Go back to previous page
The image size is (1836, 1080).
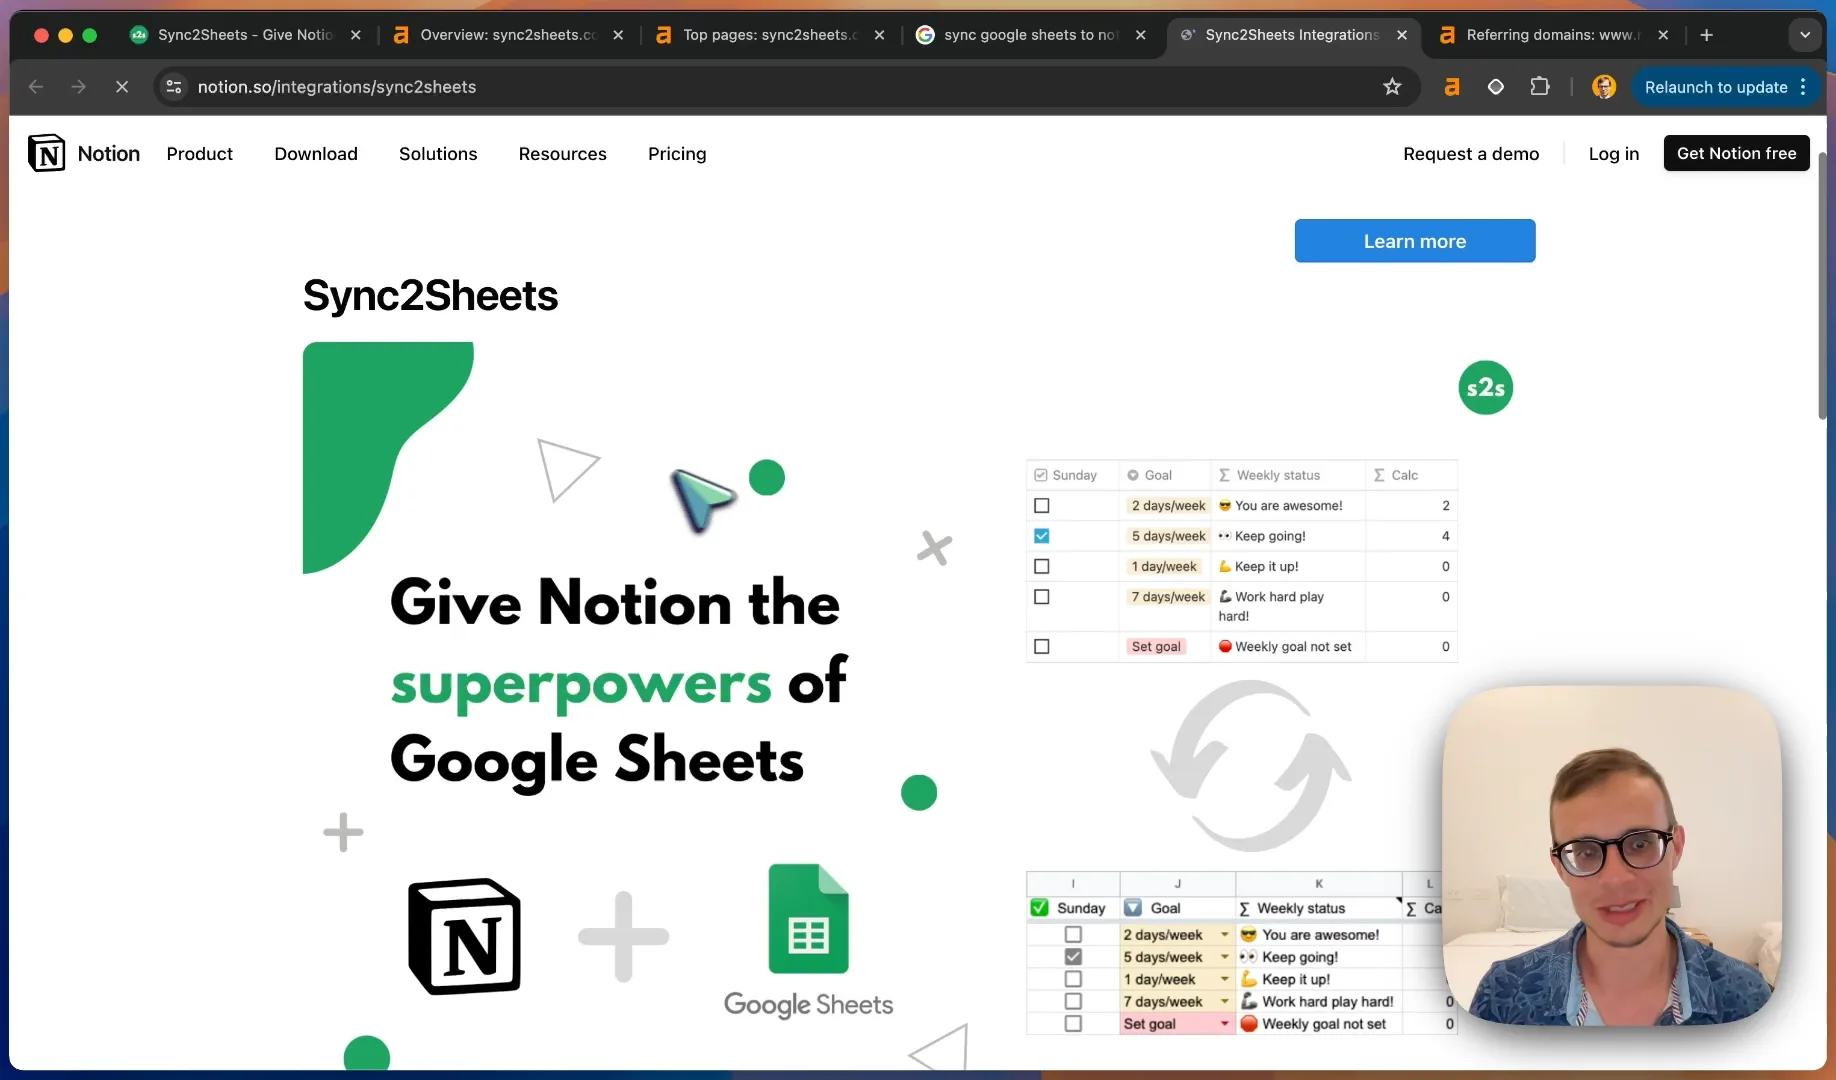[36, 87]
